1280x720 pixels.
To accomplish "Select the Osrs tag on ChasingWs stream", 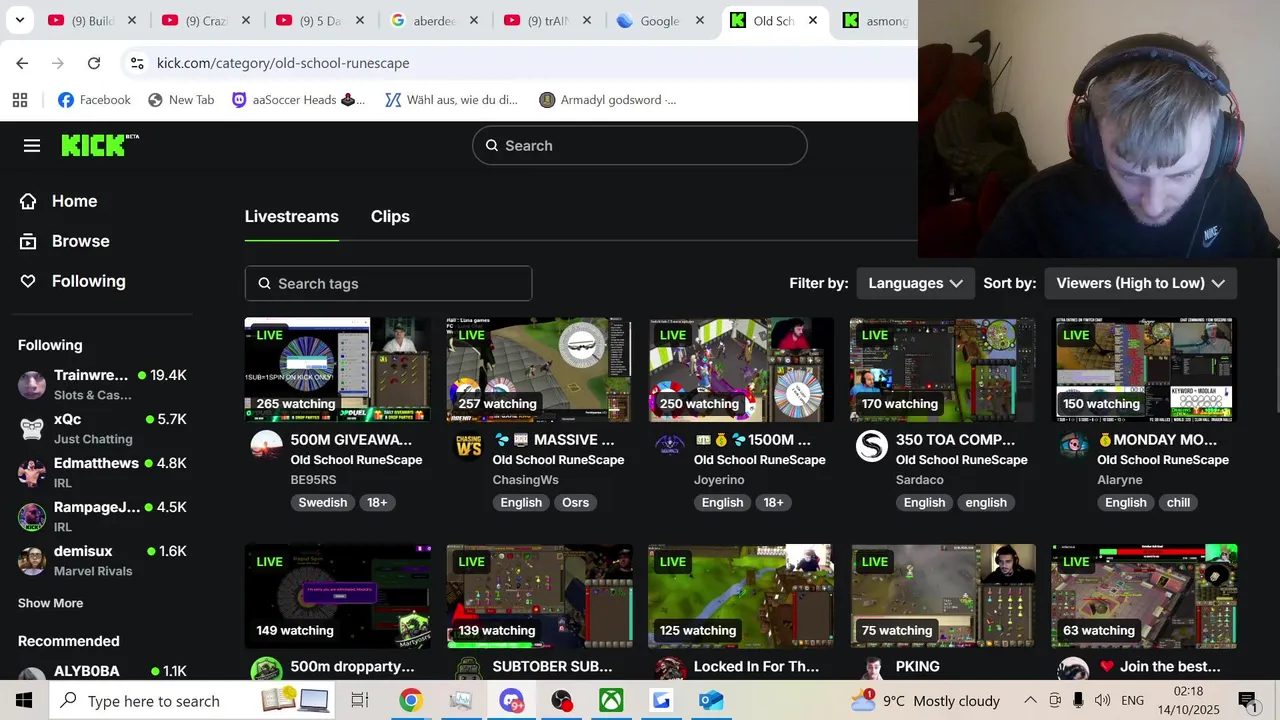I will 575,503.
